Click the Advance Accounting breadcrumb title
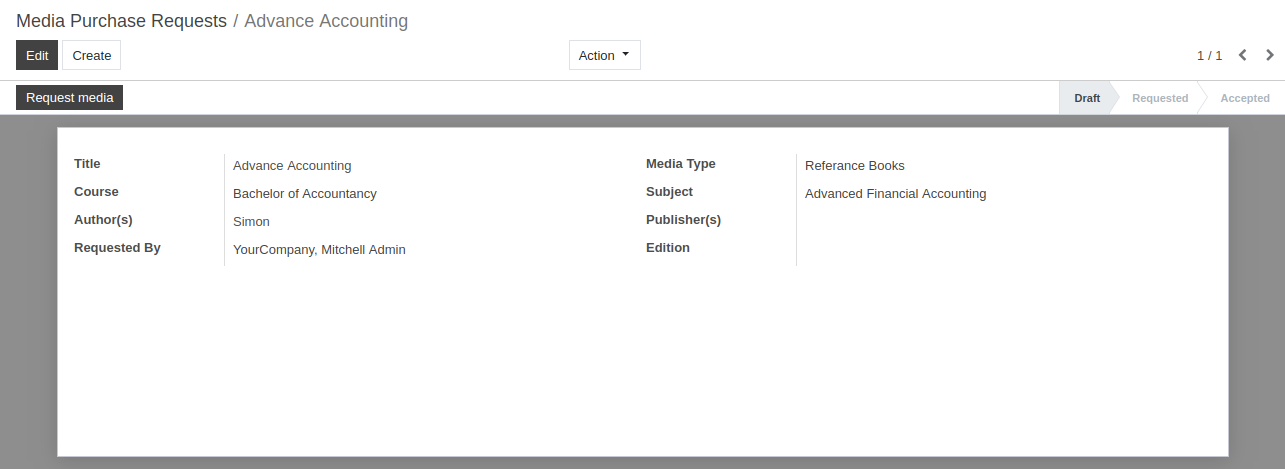The image size is (1285, 469). tap(326, 21)
